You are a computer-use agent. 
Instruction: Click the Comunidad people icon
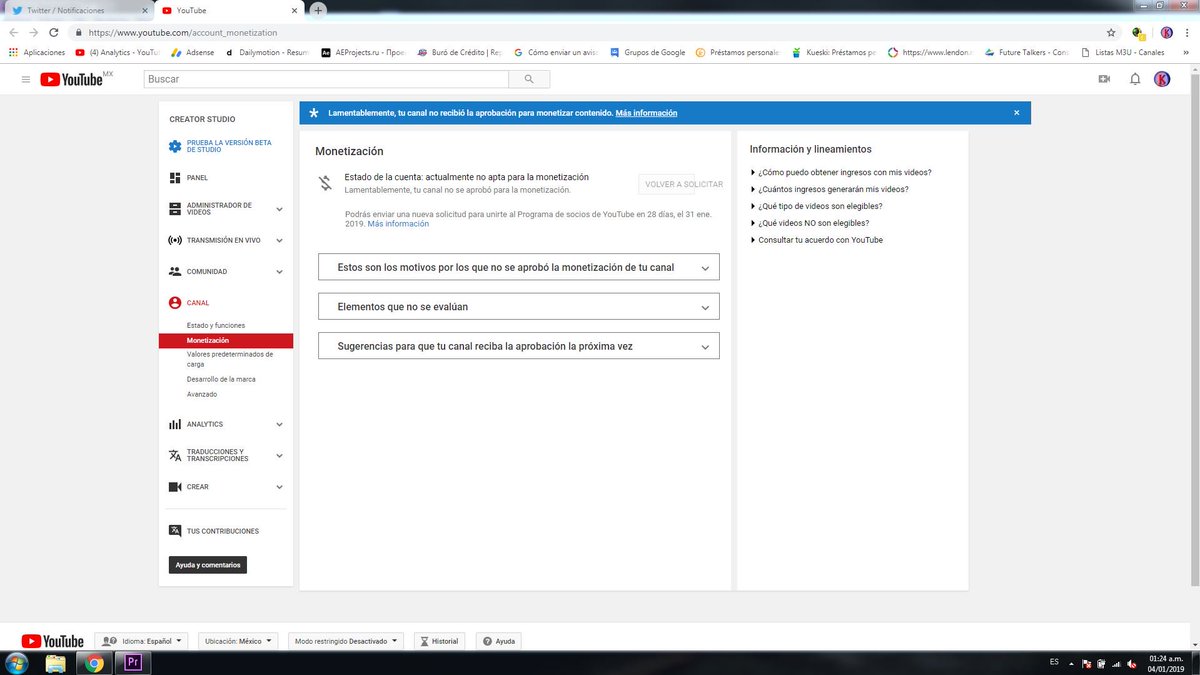coord(175,271)
